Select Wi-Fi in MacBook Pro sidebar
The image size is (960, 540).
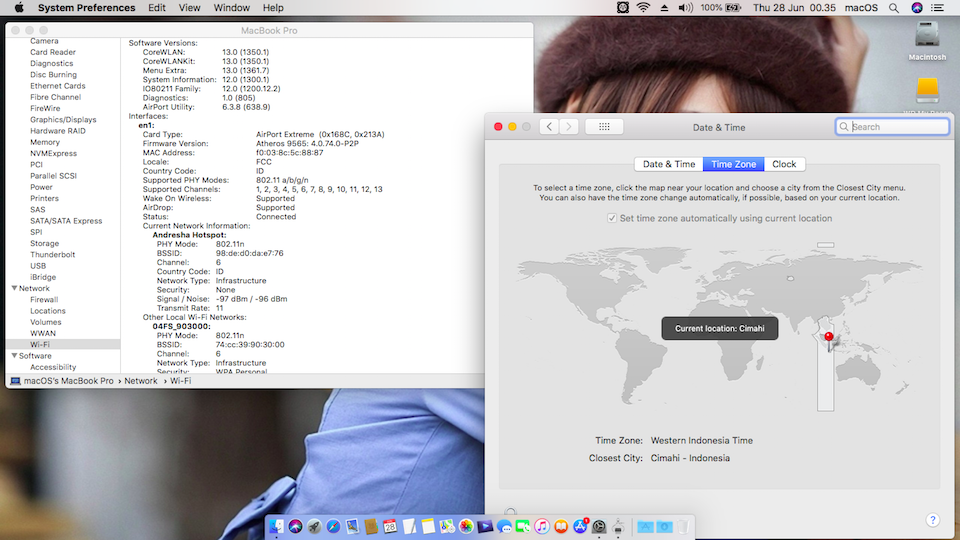coord(62,345)
